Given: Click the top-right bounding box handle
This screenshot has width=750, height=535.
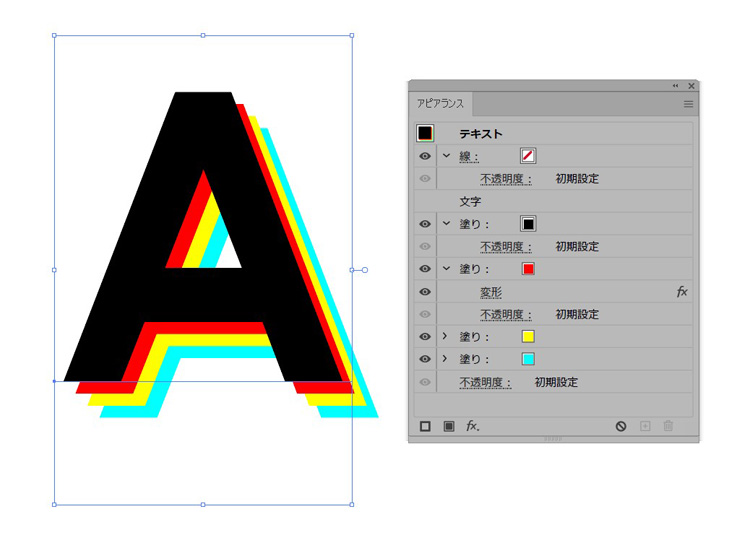Looking at the screenshot, I should pos(352,35).
